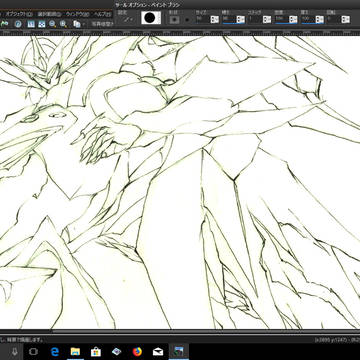Click the PaintShop Pro taskbar icon
This screenshot has width=360, height=360.
[179, 351]
